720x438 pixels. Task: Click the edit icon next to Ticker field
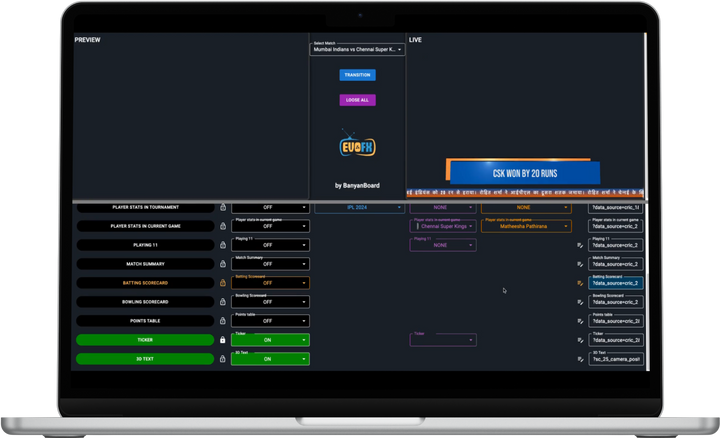coord(580,340)
